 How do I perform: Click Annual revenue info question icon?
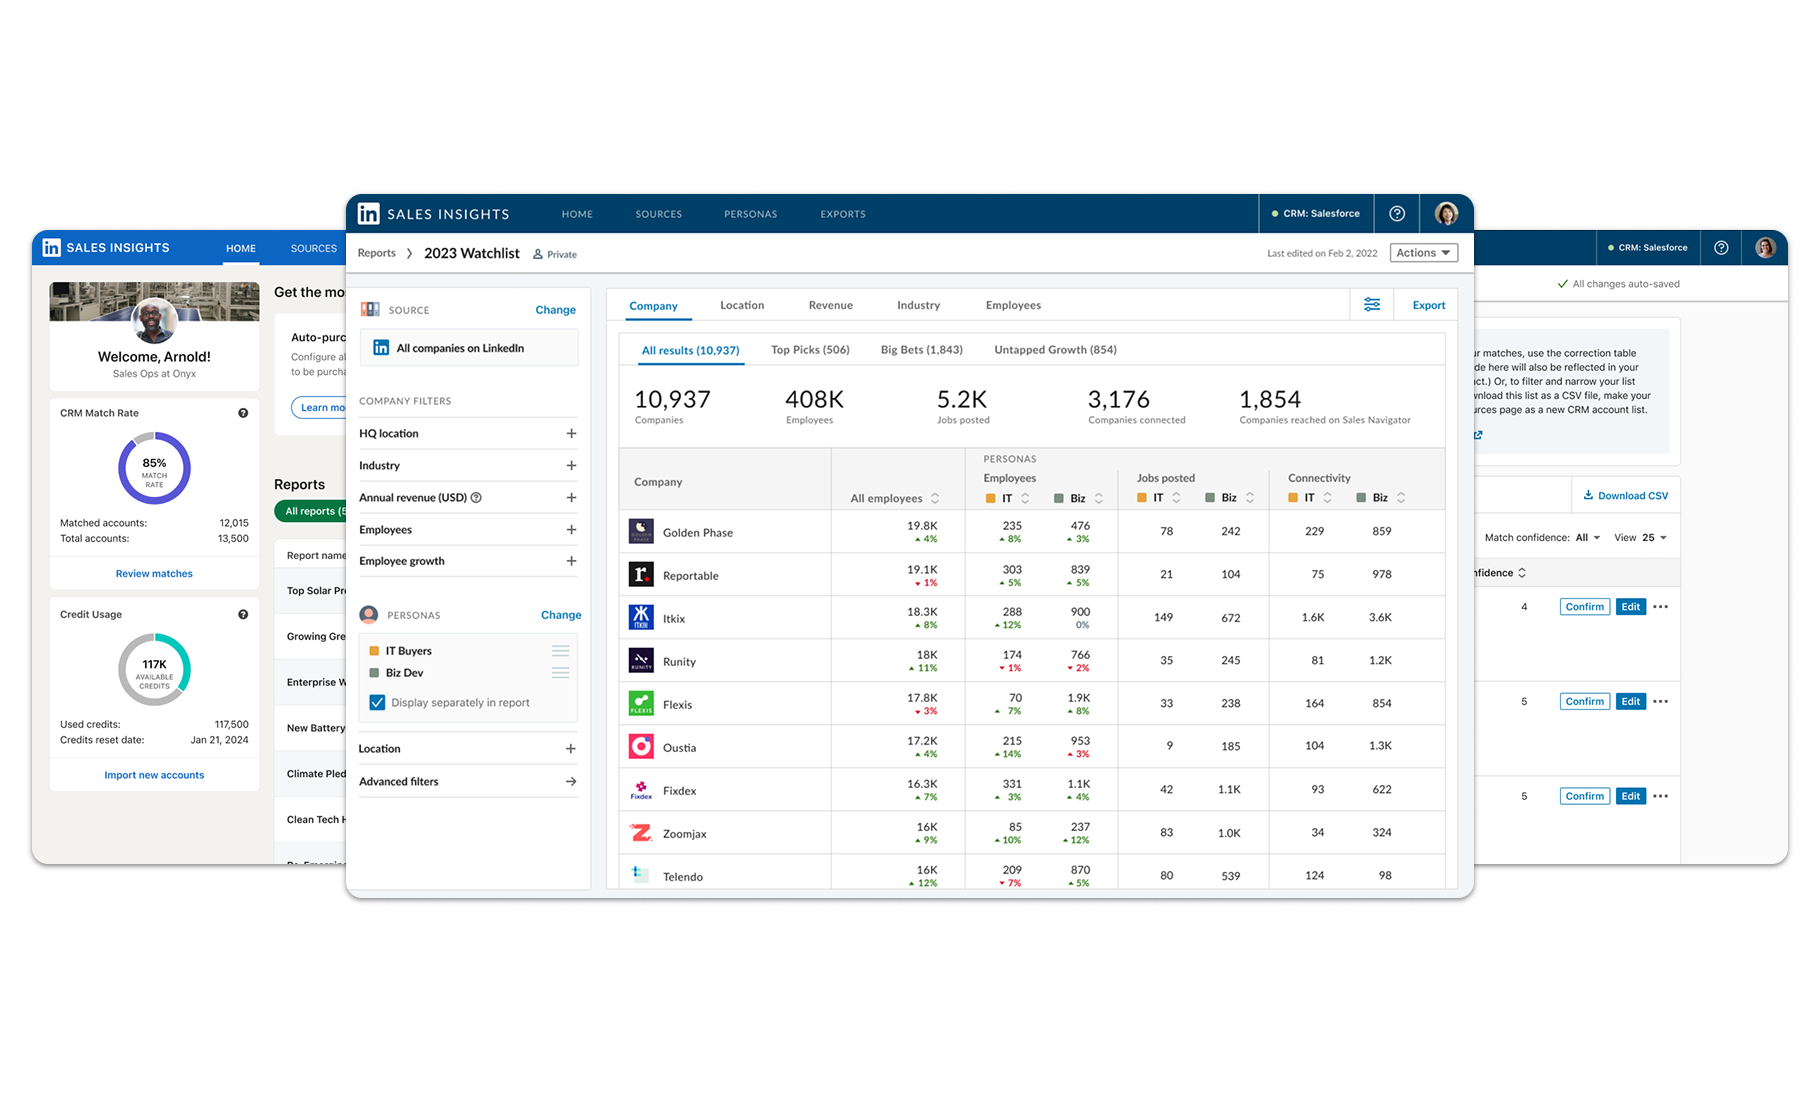476,498
